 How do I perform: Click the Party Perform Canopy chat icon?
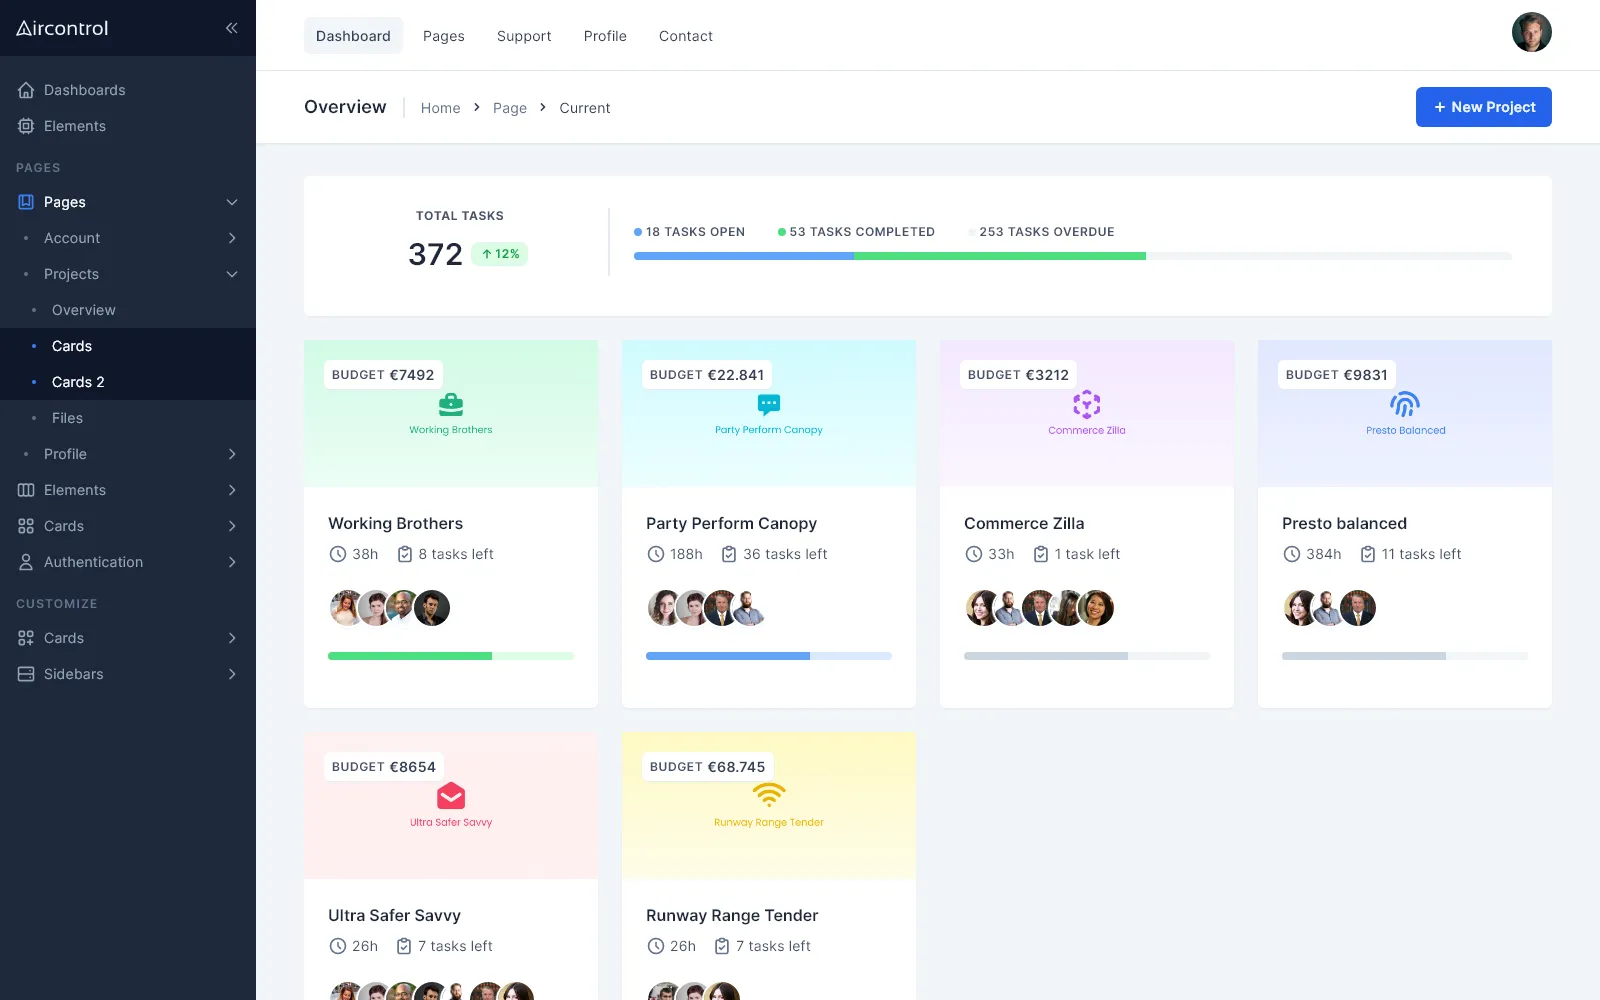769,404
